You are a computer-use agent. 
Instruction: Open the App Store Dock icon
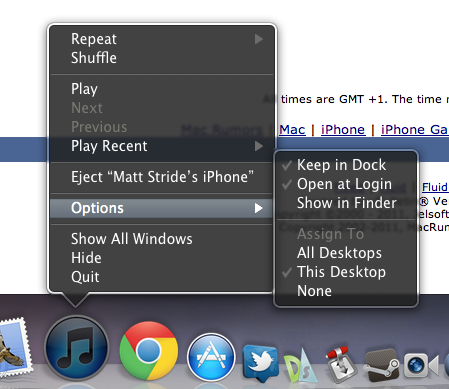click(211, 357)
